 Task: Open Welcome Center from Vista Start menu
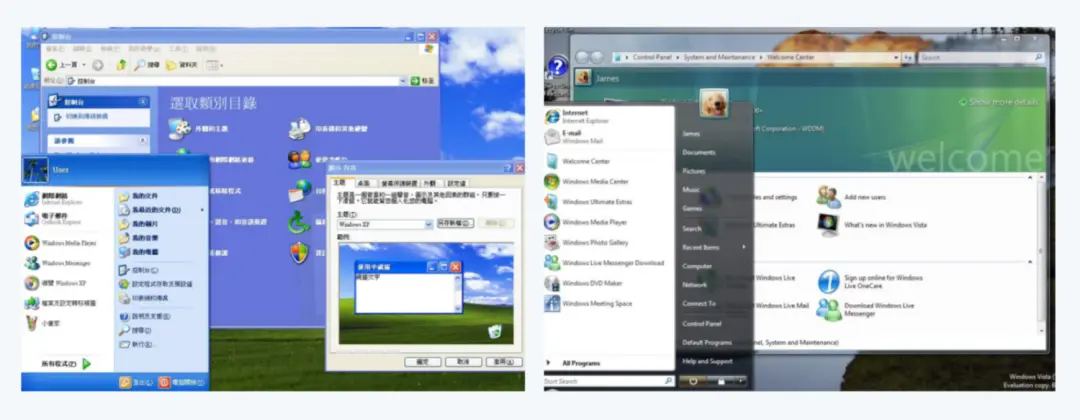(x=577, y=162)
